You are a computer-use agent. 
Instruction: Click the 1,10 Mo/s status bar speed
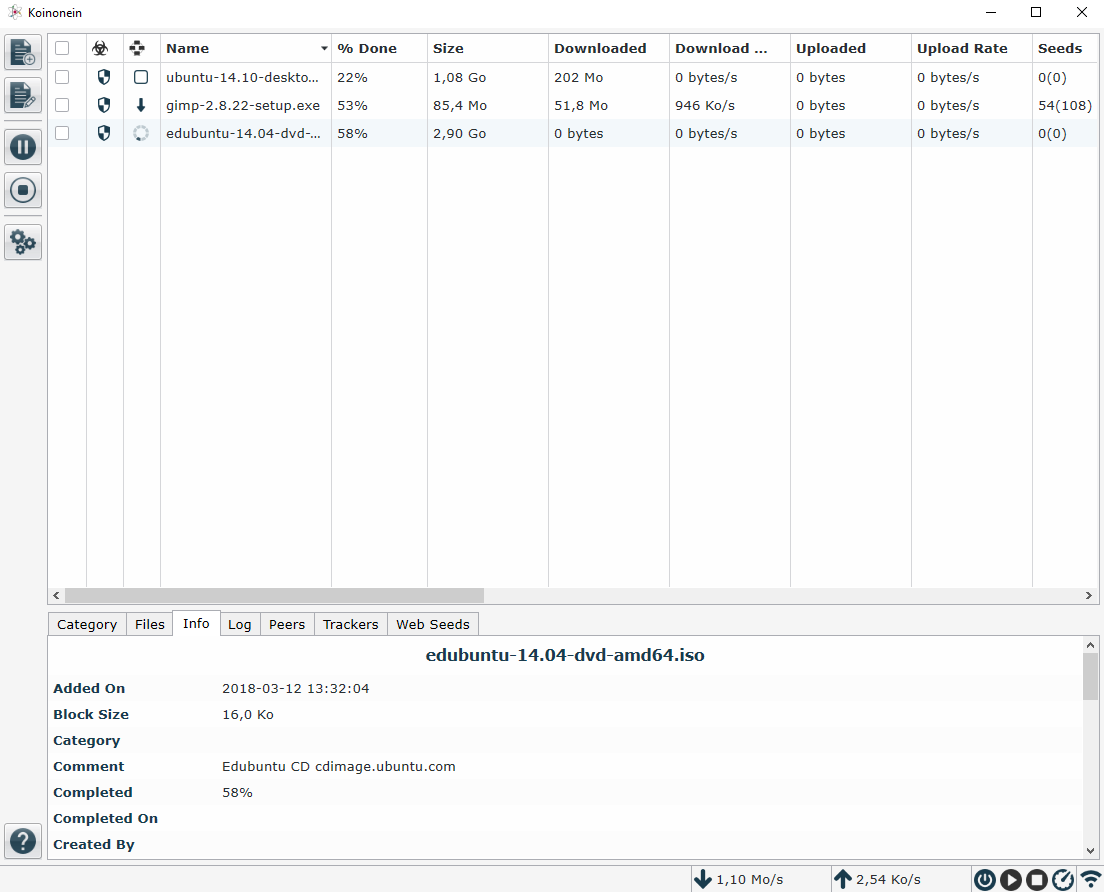click(749, 879)
